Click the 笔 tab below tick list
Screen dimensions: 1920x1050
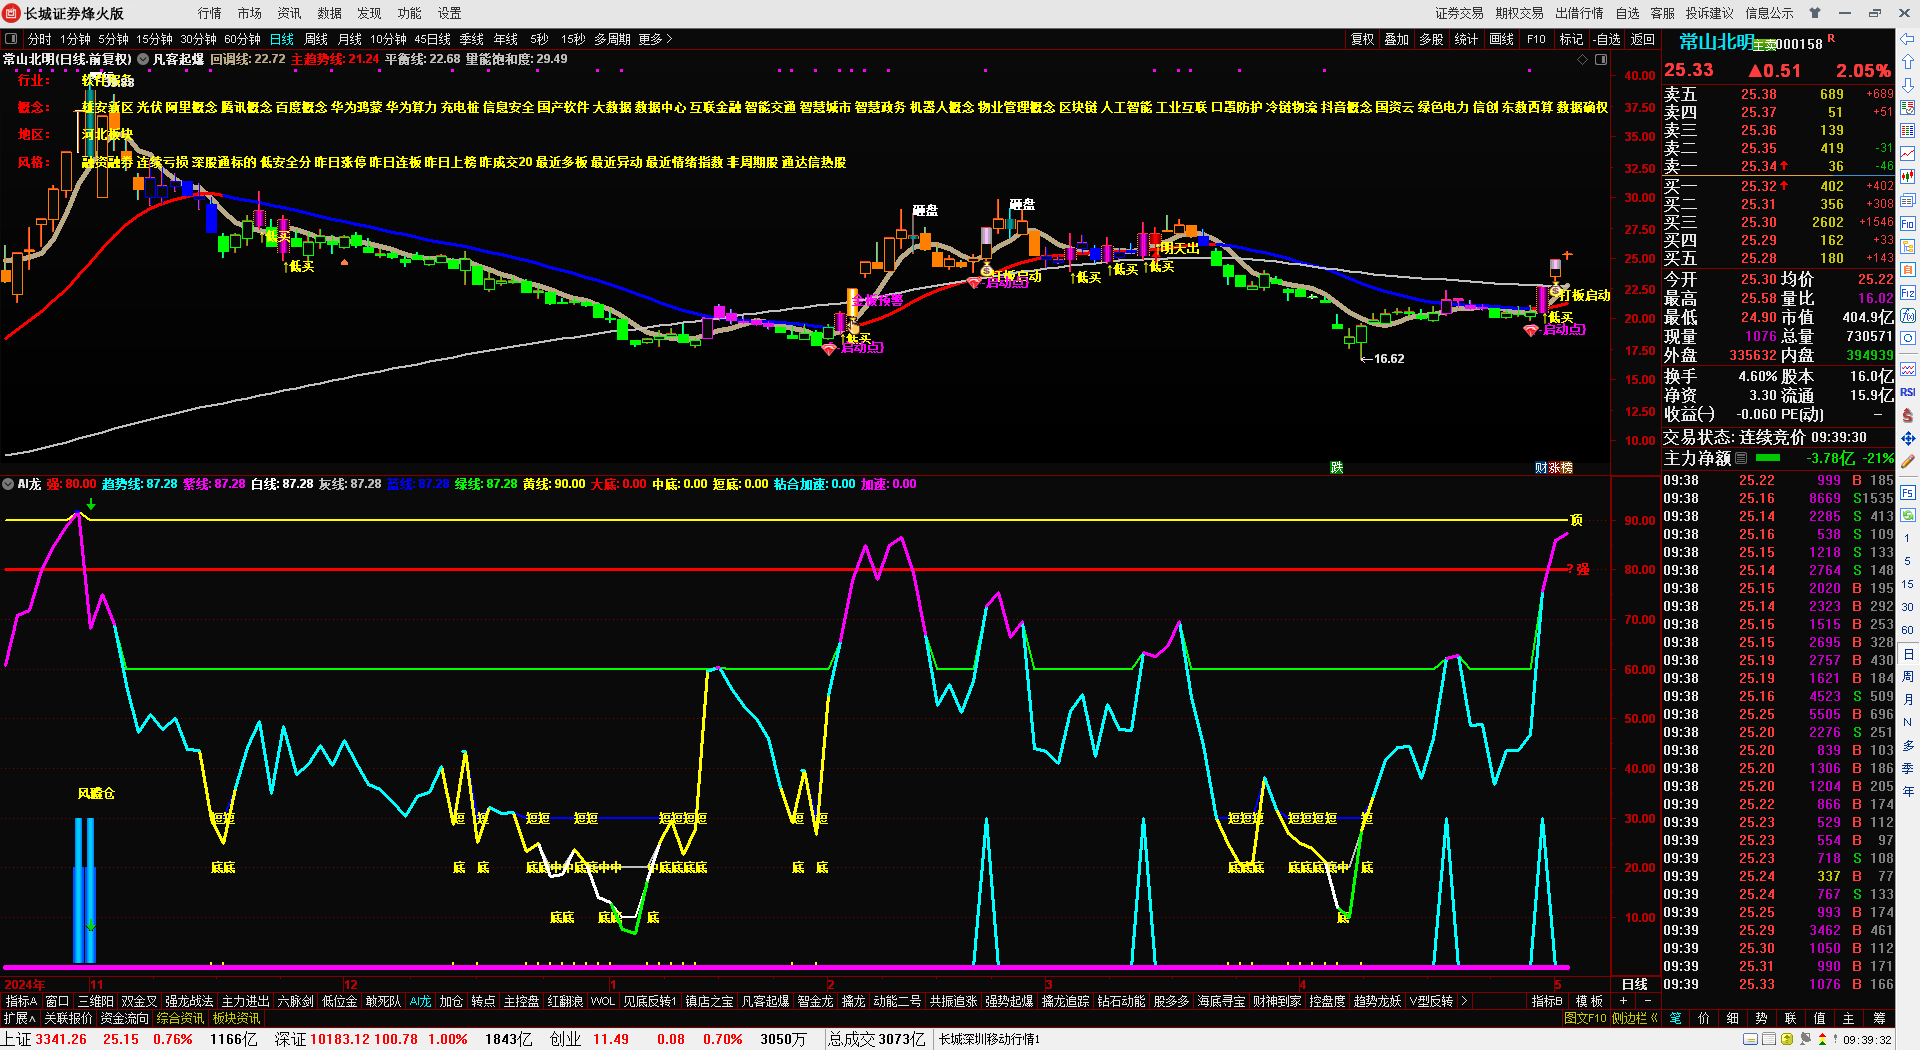(x=1675, y=1018)
